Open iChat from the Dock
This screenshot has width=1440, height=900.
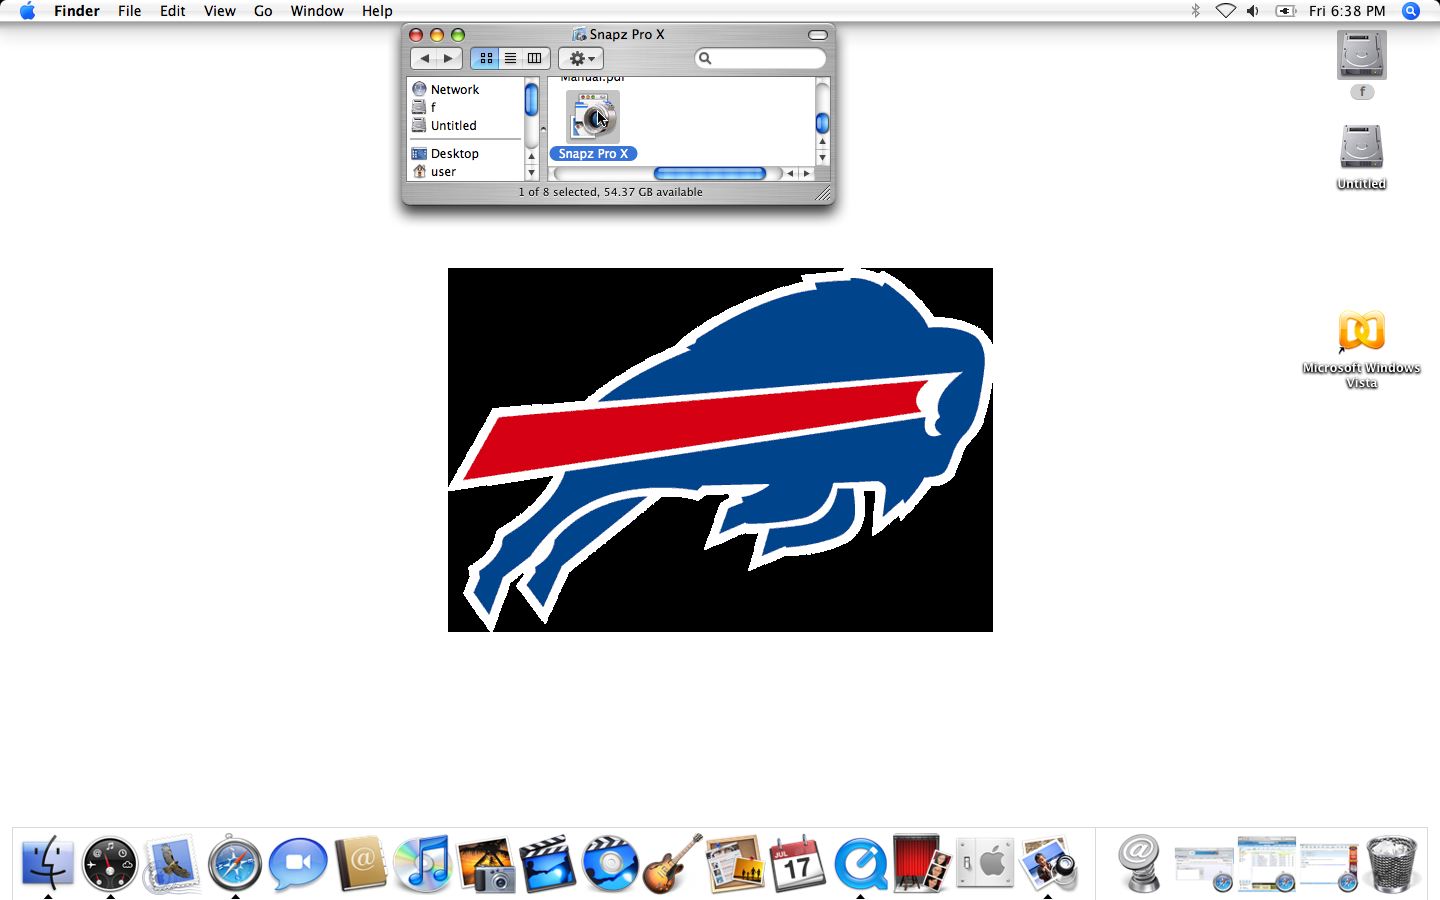[297, 863]
